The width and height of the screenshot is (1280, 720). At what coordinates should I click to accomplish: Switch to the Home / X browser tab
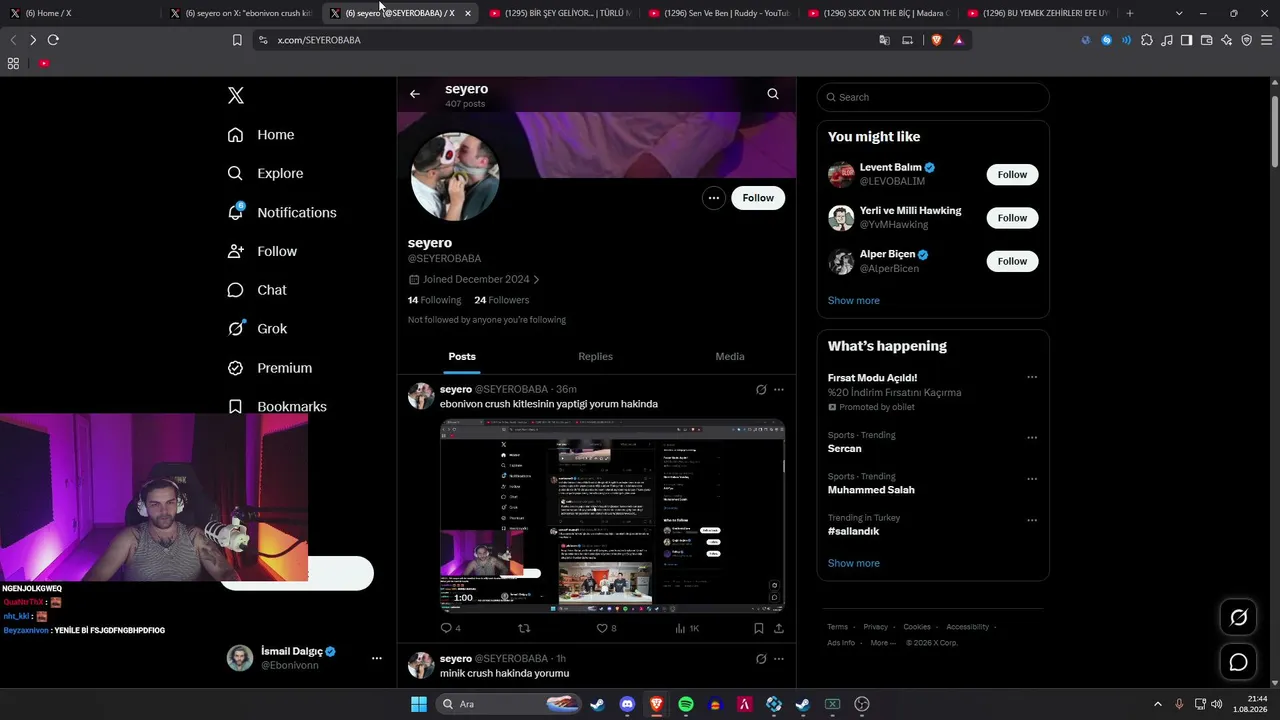[x=78, y=13]
